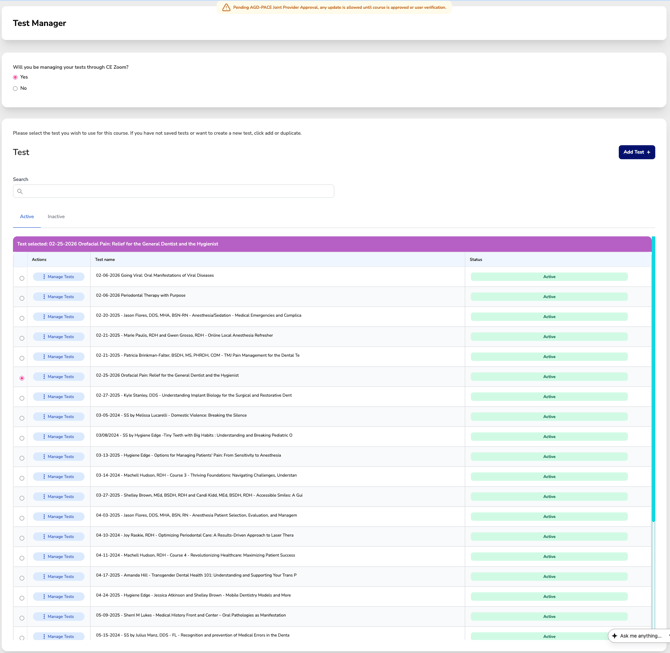Open Manage Tests for Domestic Violence test
Screen dimensions: 670x653
point(58,417)
